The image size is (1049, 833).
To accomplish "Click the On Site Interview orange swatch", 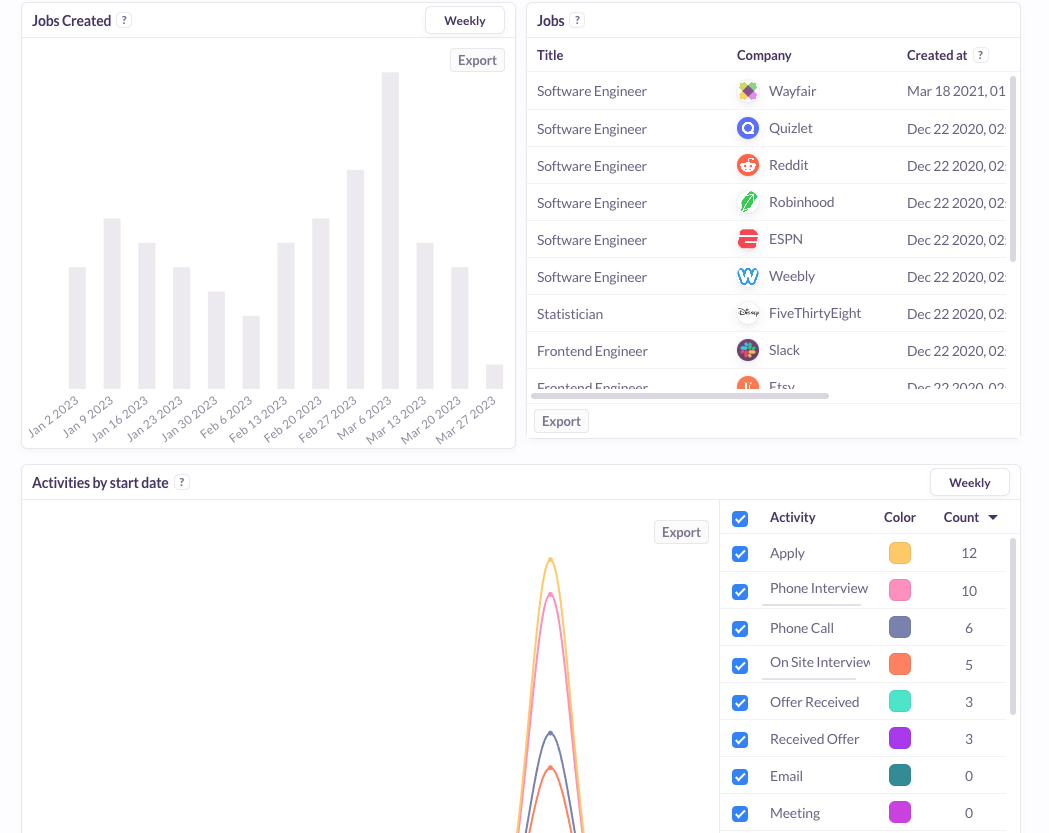I will tap(900, 664).
